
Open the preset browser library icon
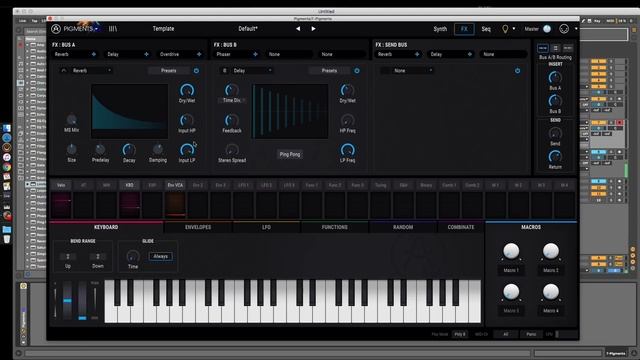(113, 29)
